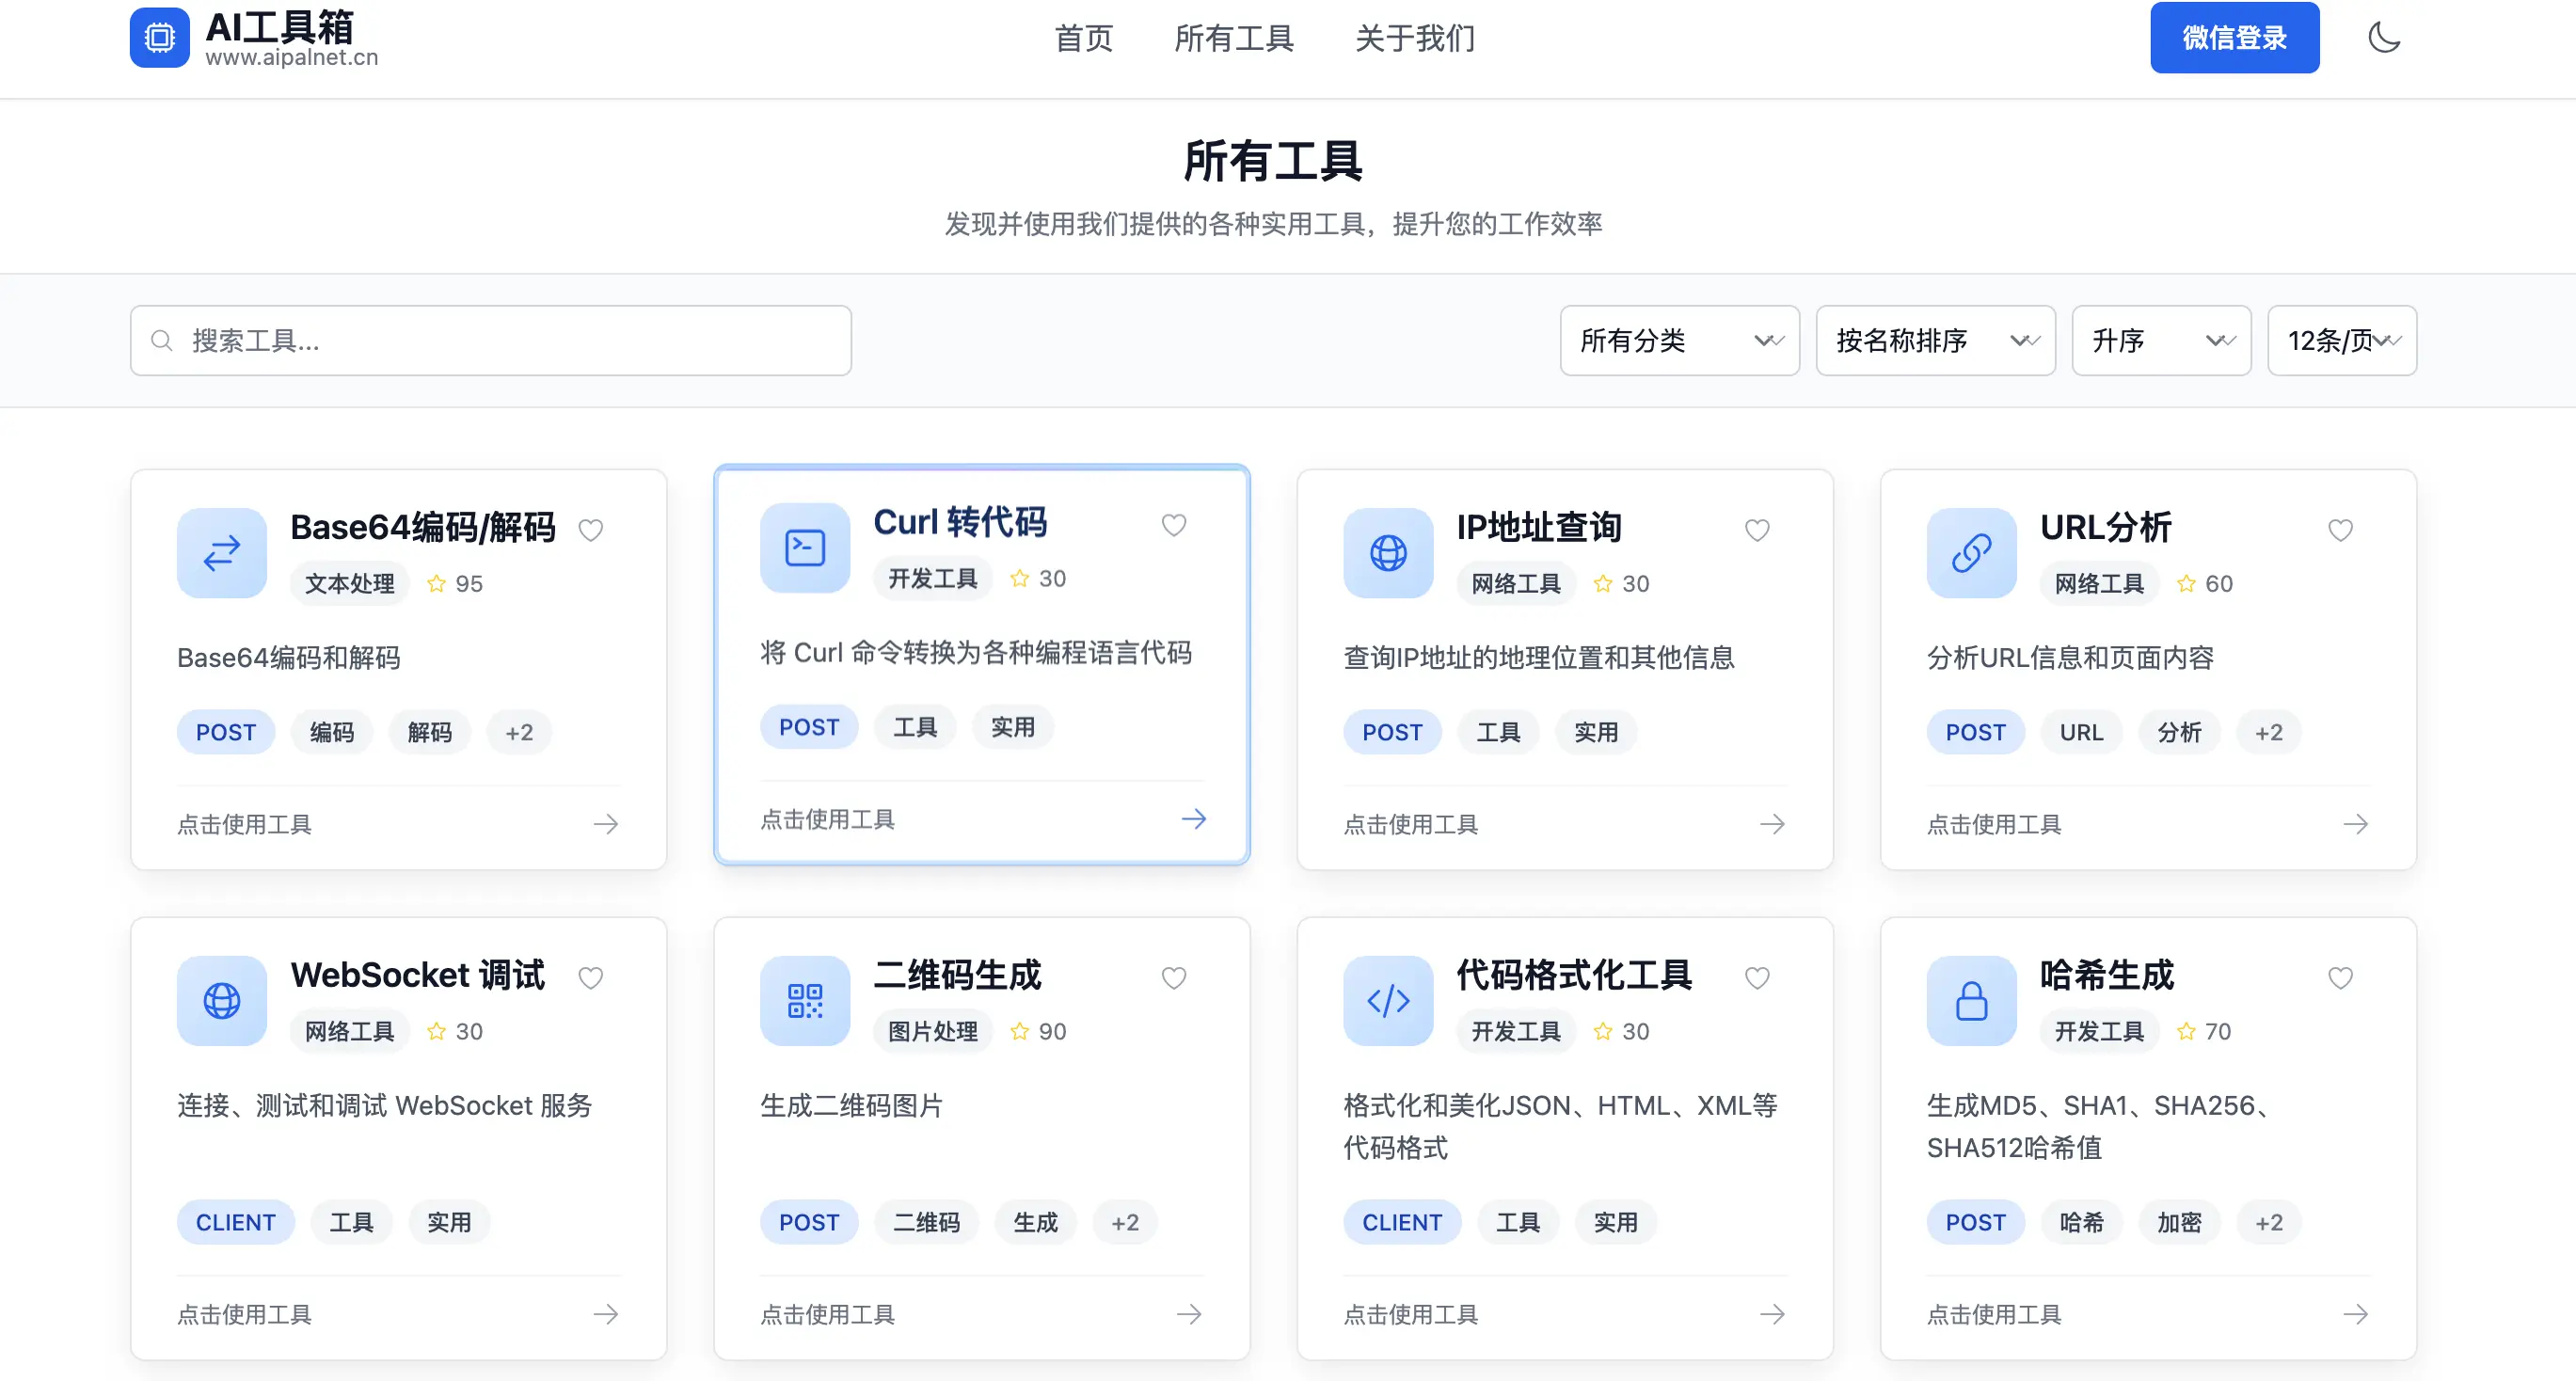
Task: Click the Base64 swap arrows icon
Action: 221,553
